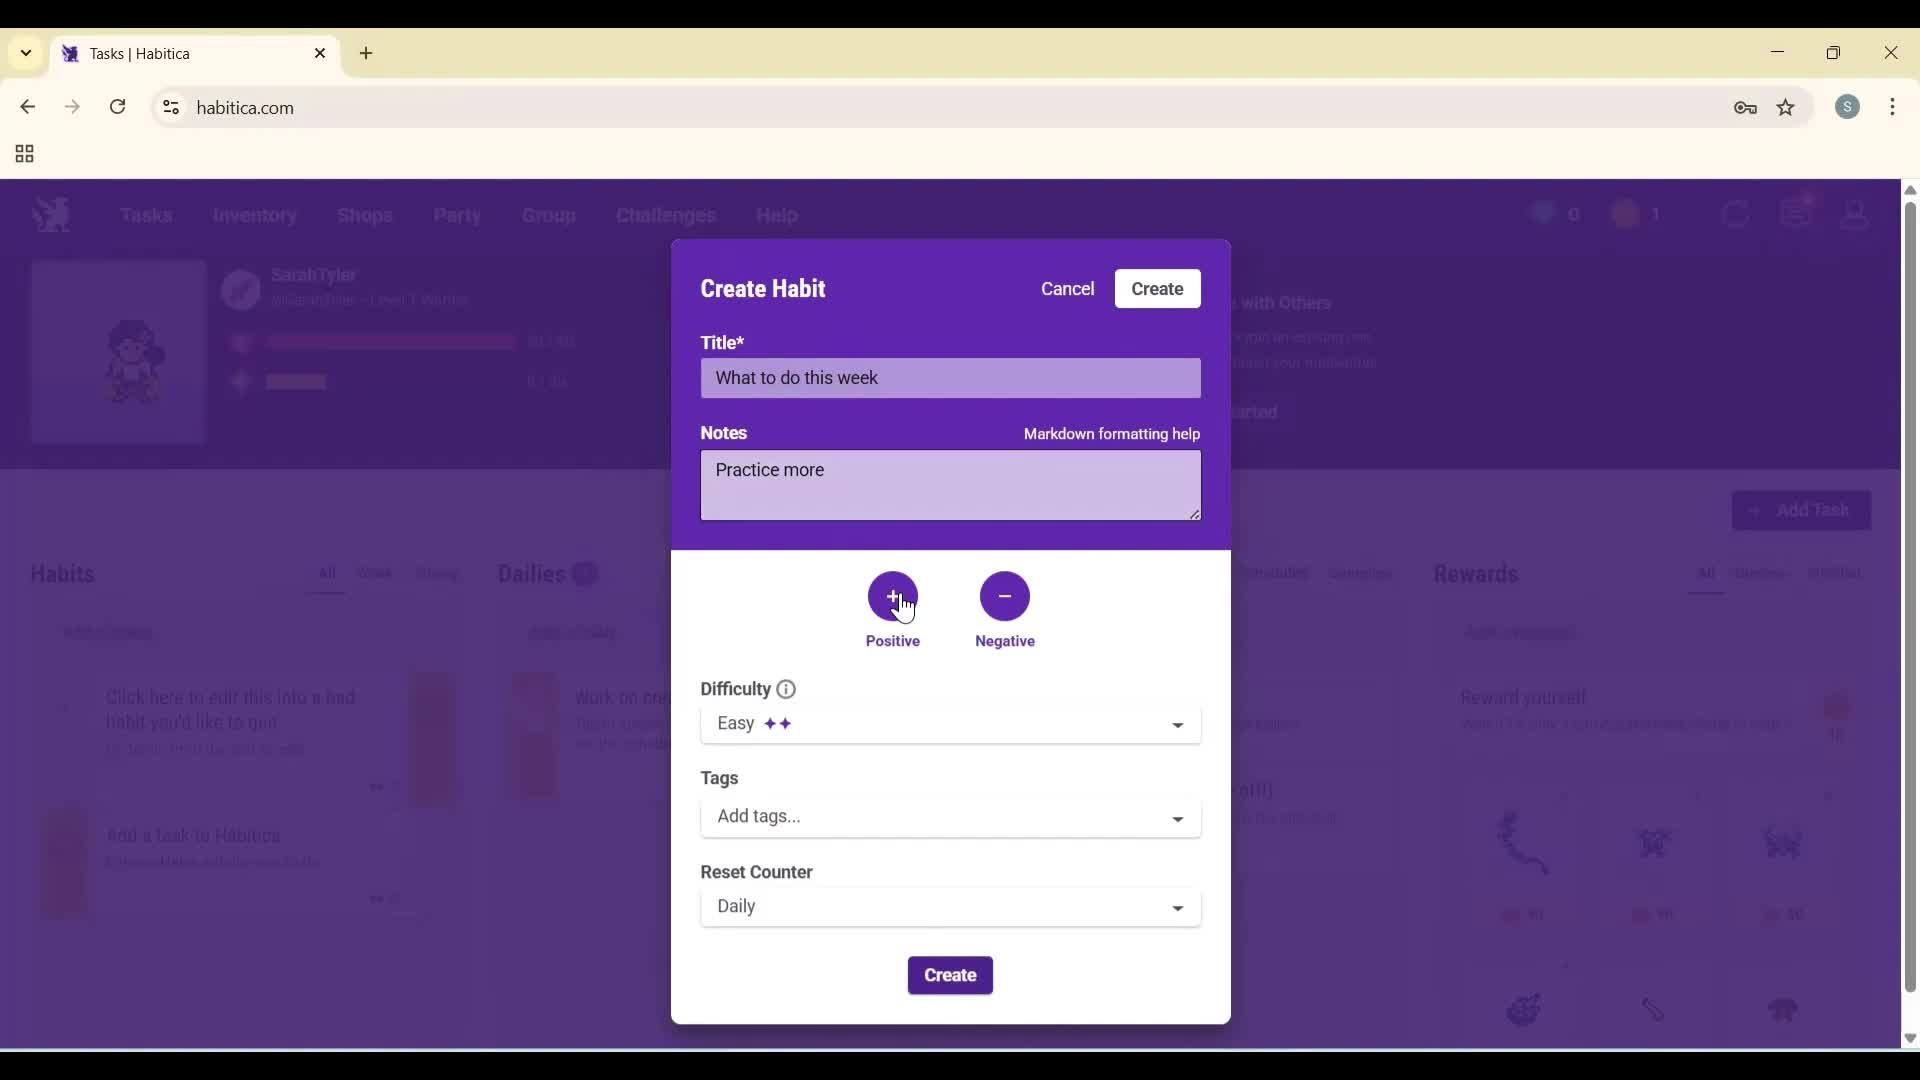Select the Negative habit icon
1920x1080 pixels.
[1005, 597]
